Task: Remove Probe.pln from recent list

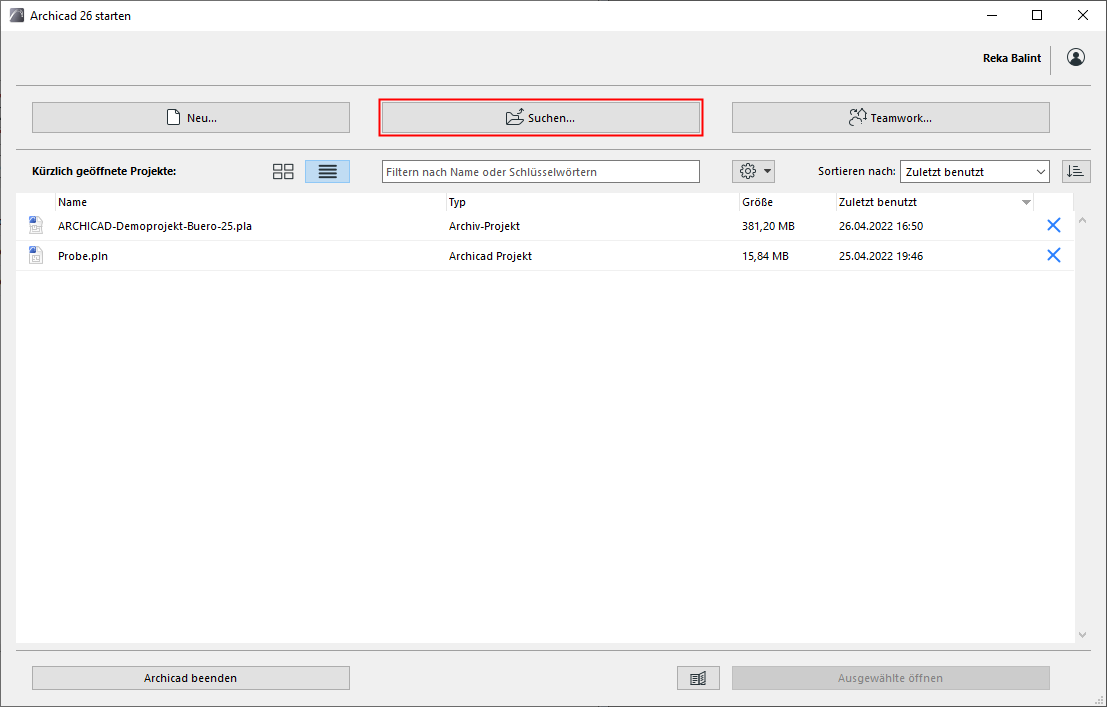Action: 1053,255
